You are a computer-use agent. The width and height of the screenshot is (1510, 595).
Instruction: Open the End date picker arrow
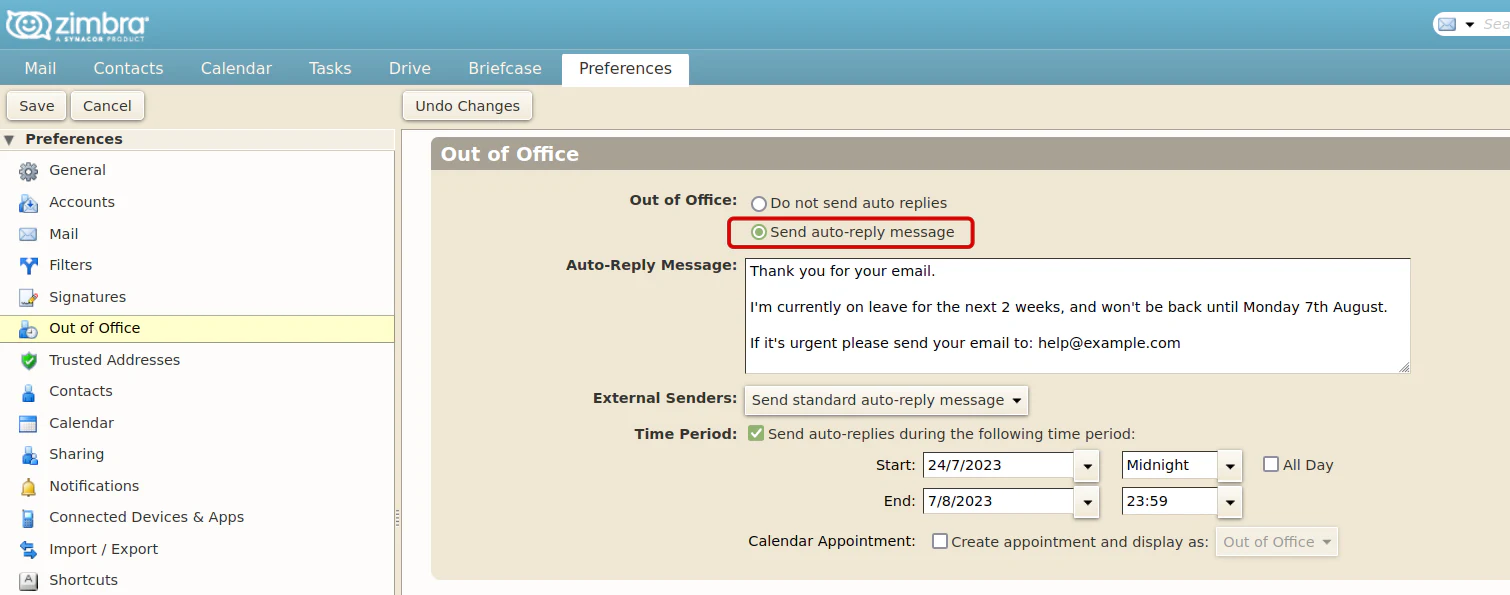coord(1087,502)
